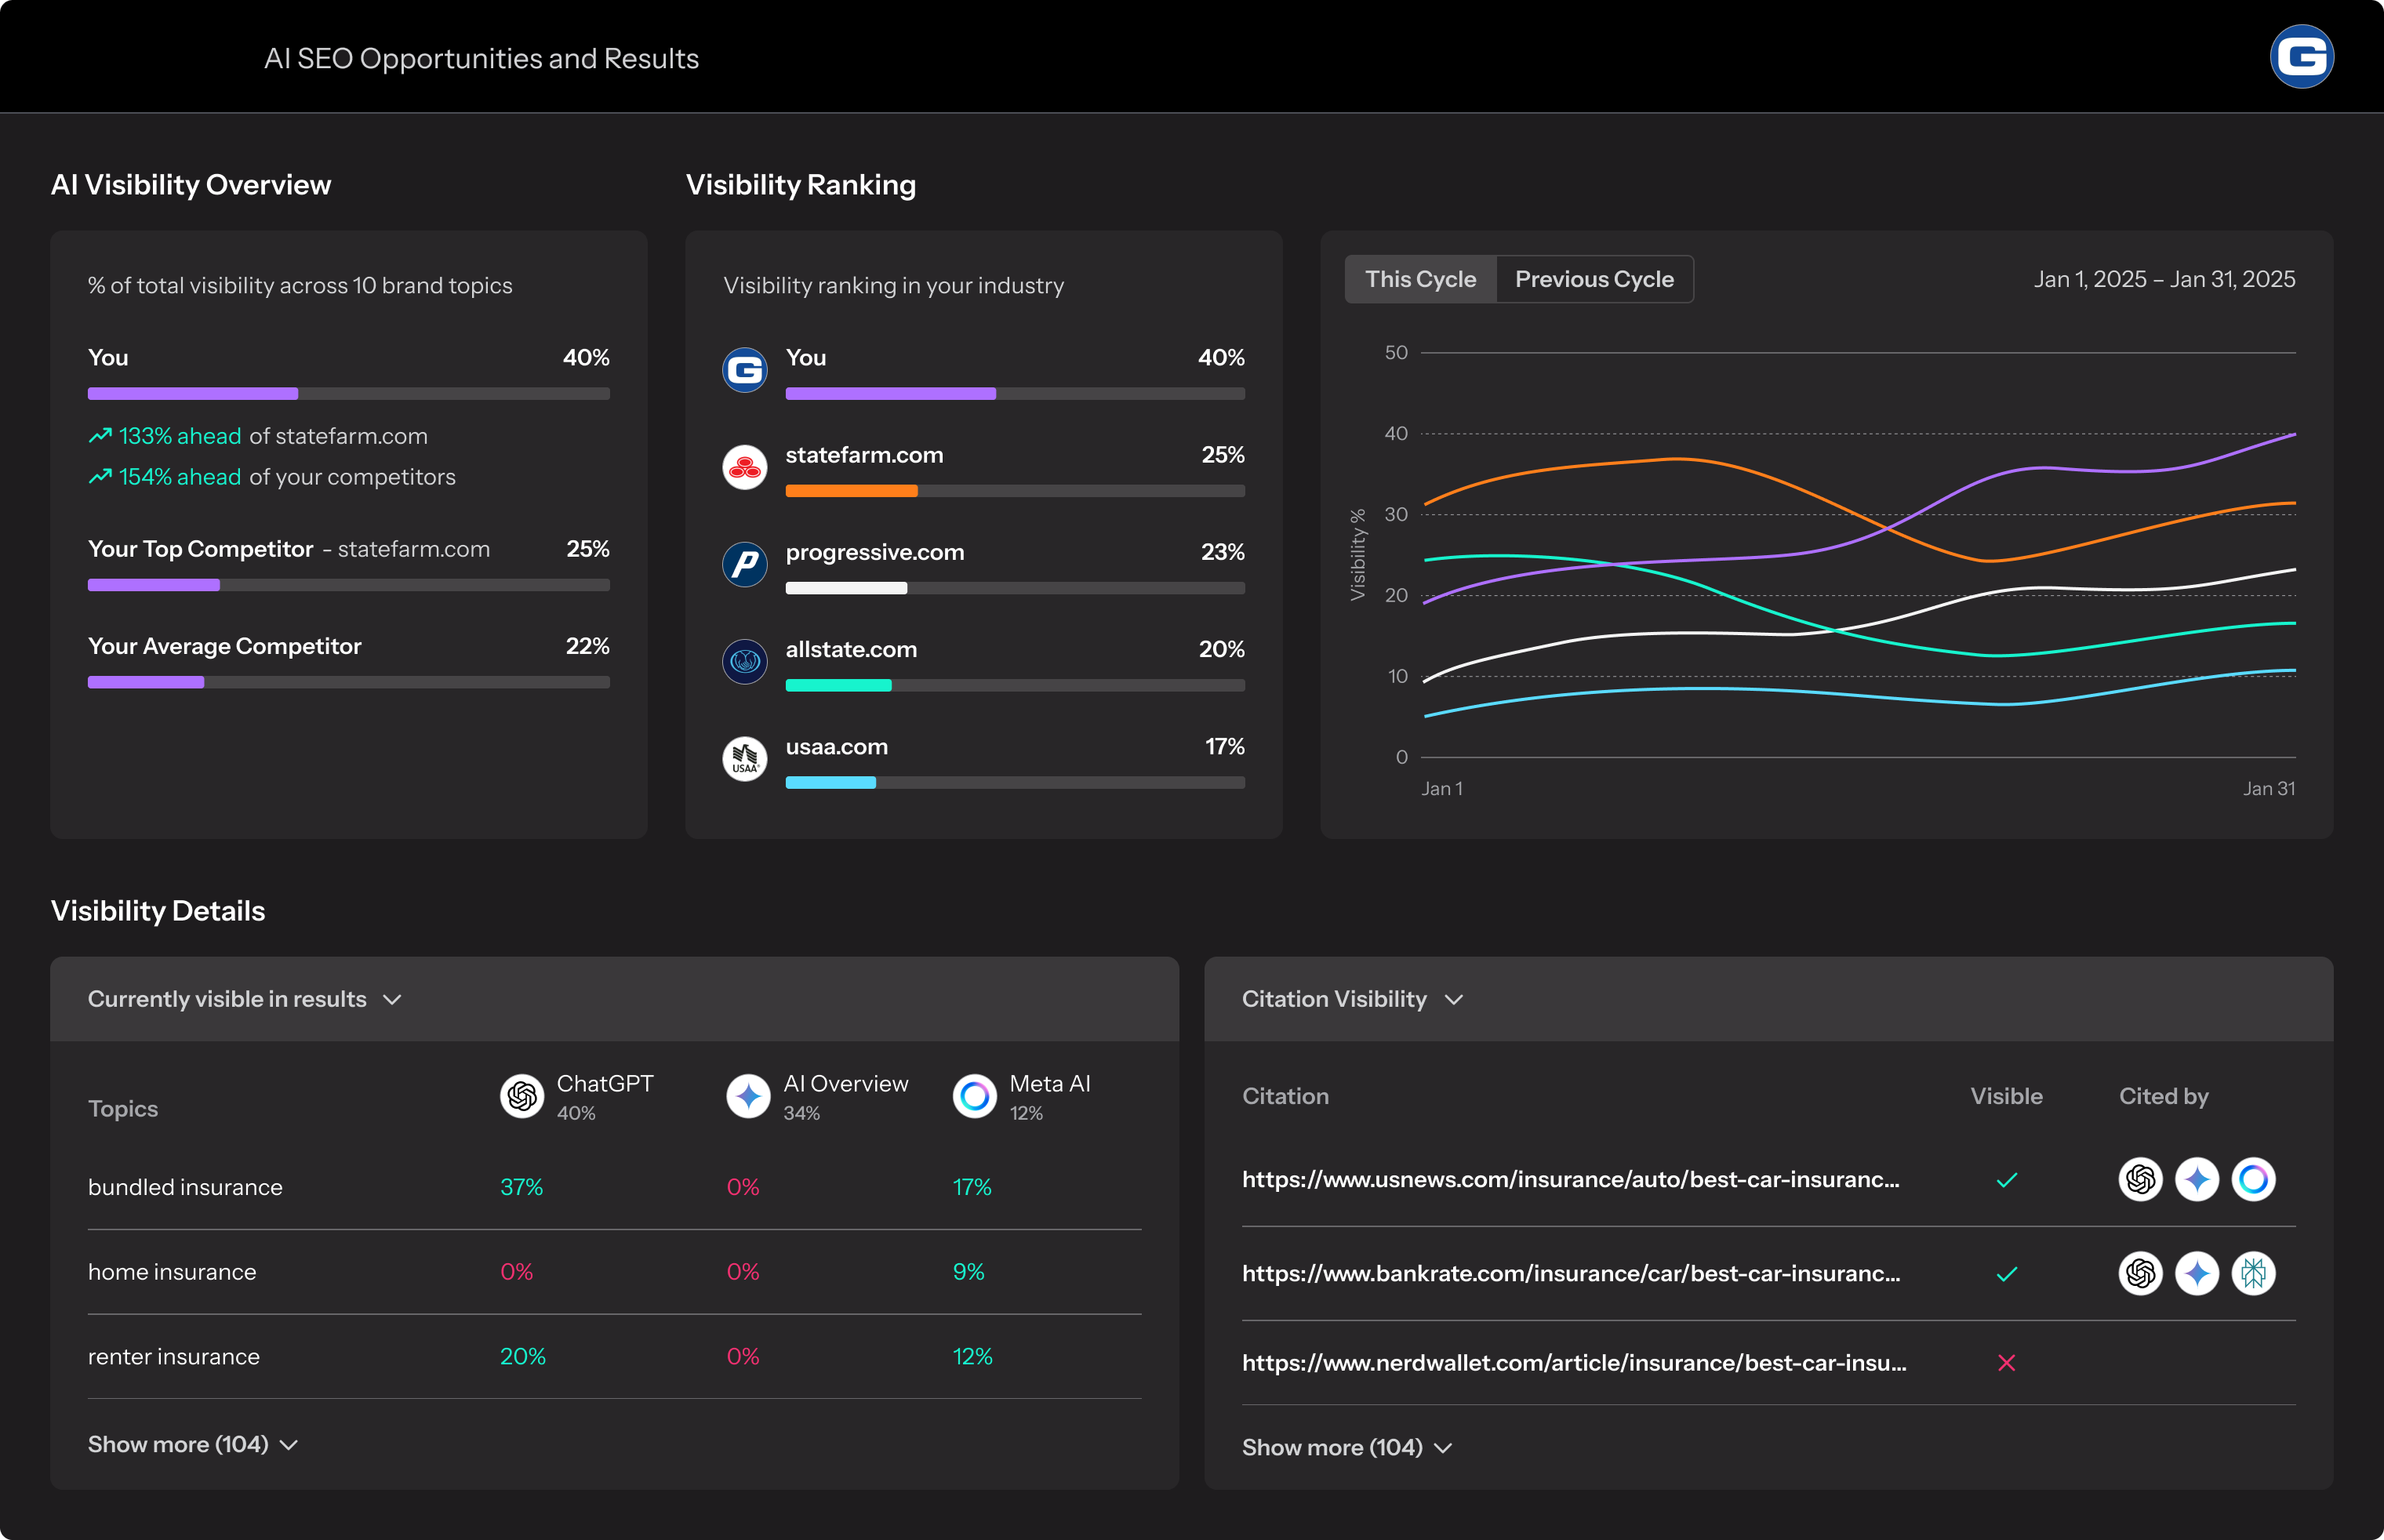Click the GEICO profile logo in header
This screenshot has width=2384, height=1540.
tap(2301, 57)
